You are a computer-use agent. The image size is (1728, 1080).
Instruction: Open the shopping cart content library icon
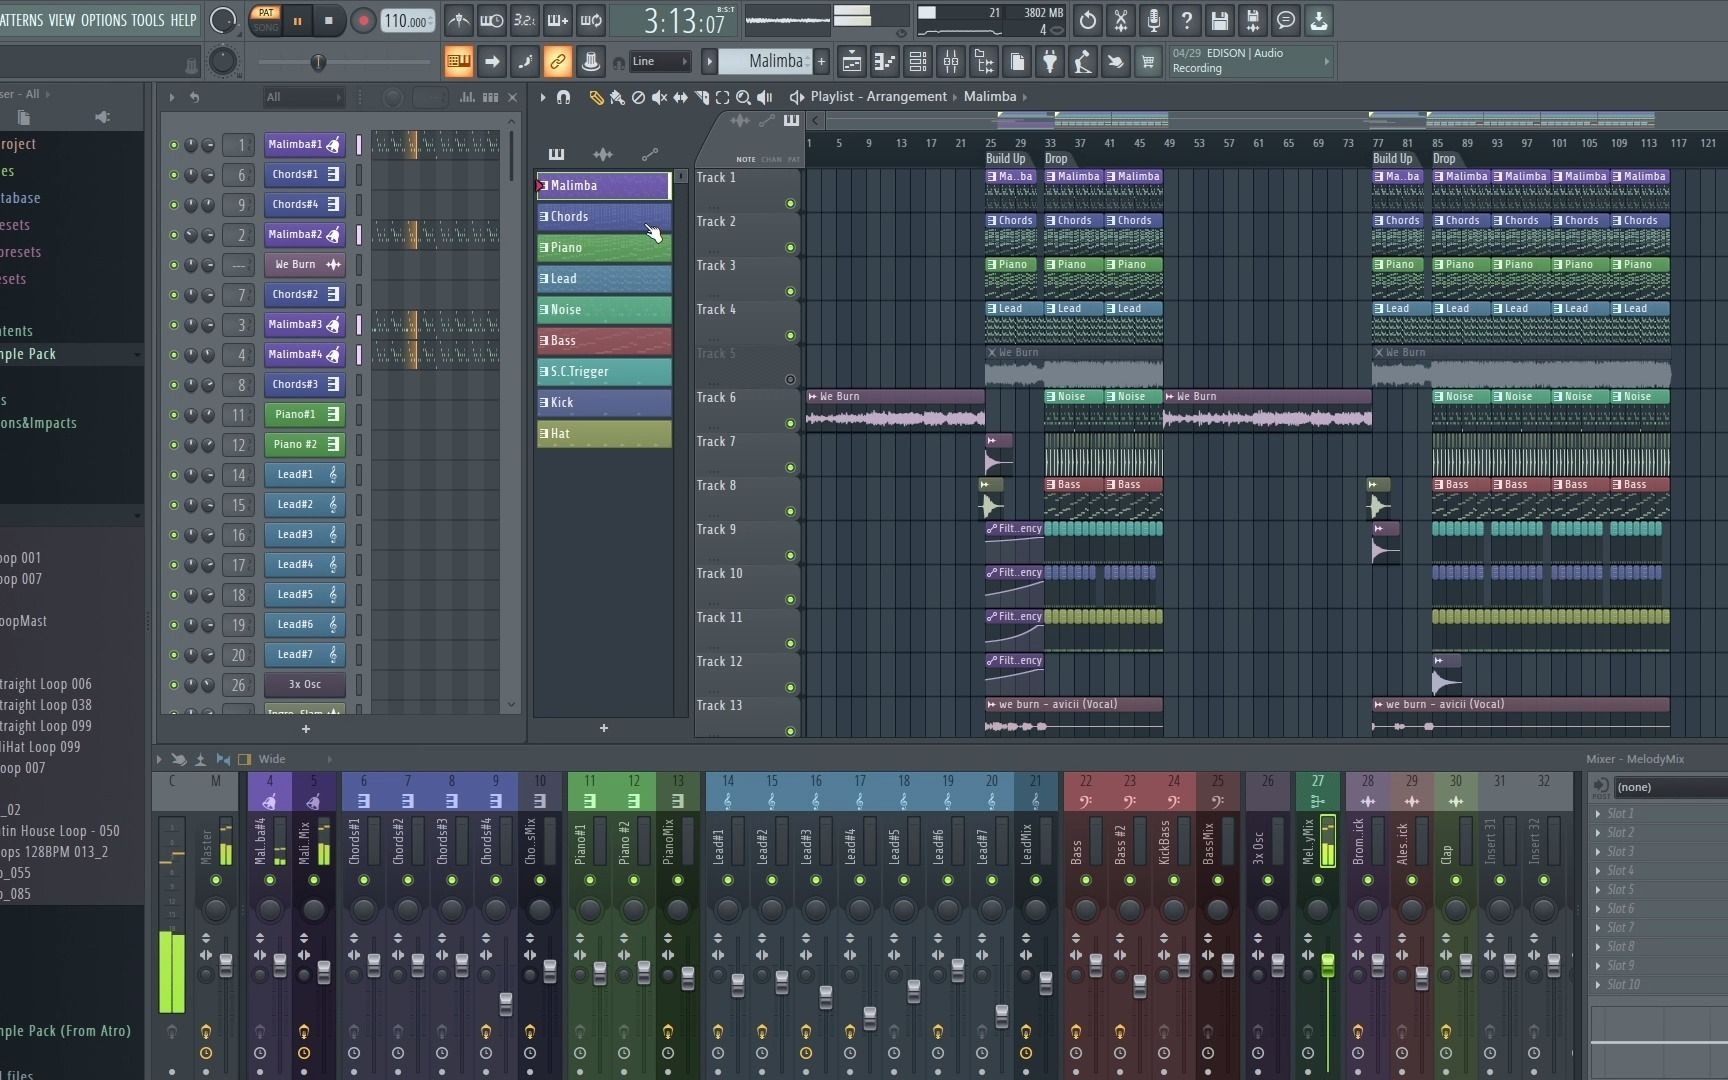[1148, 62]
